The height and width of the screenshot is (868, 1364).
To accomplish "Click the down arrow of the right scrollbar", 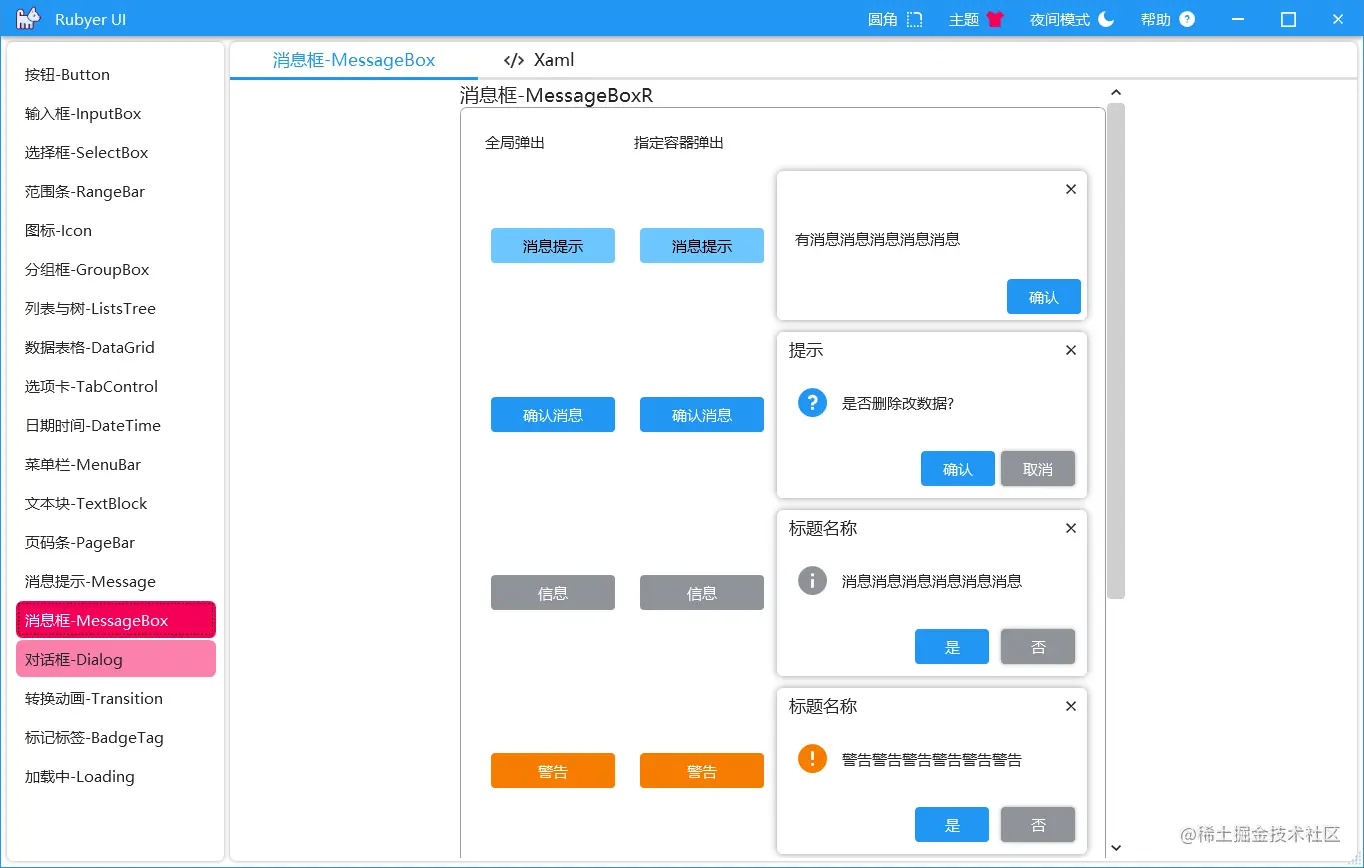I will coord(1116,847).
